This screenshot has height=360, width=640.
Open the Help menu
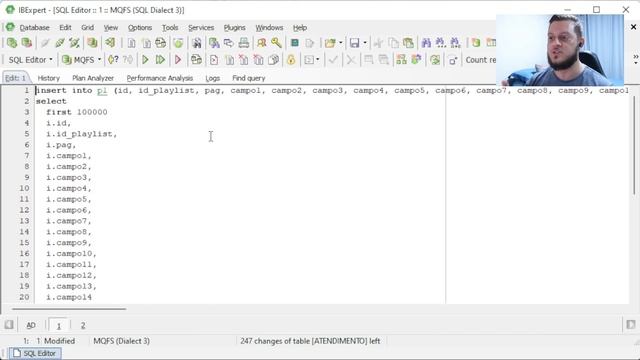click(300, 28)
